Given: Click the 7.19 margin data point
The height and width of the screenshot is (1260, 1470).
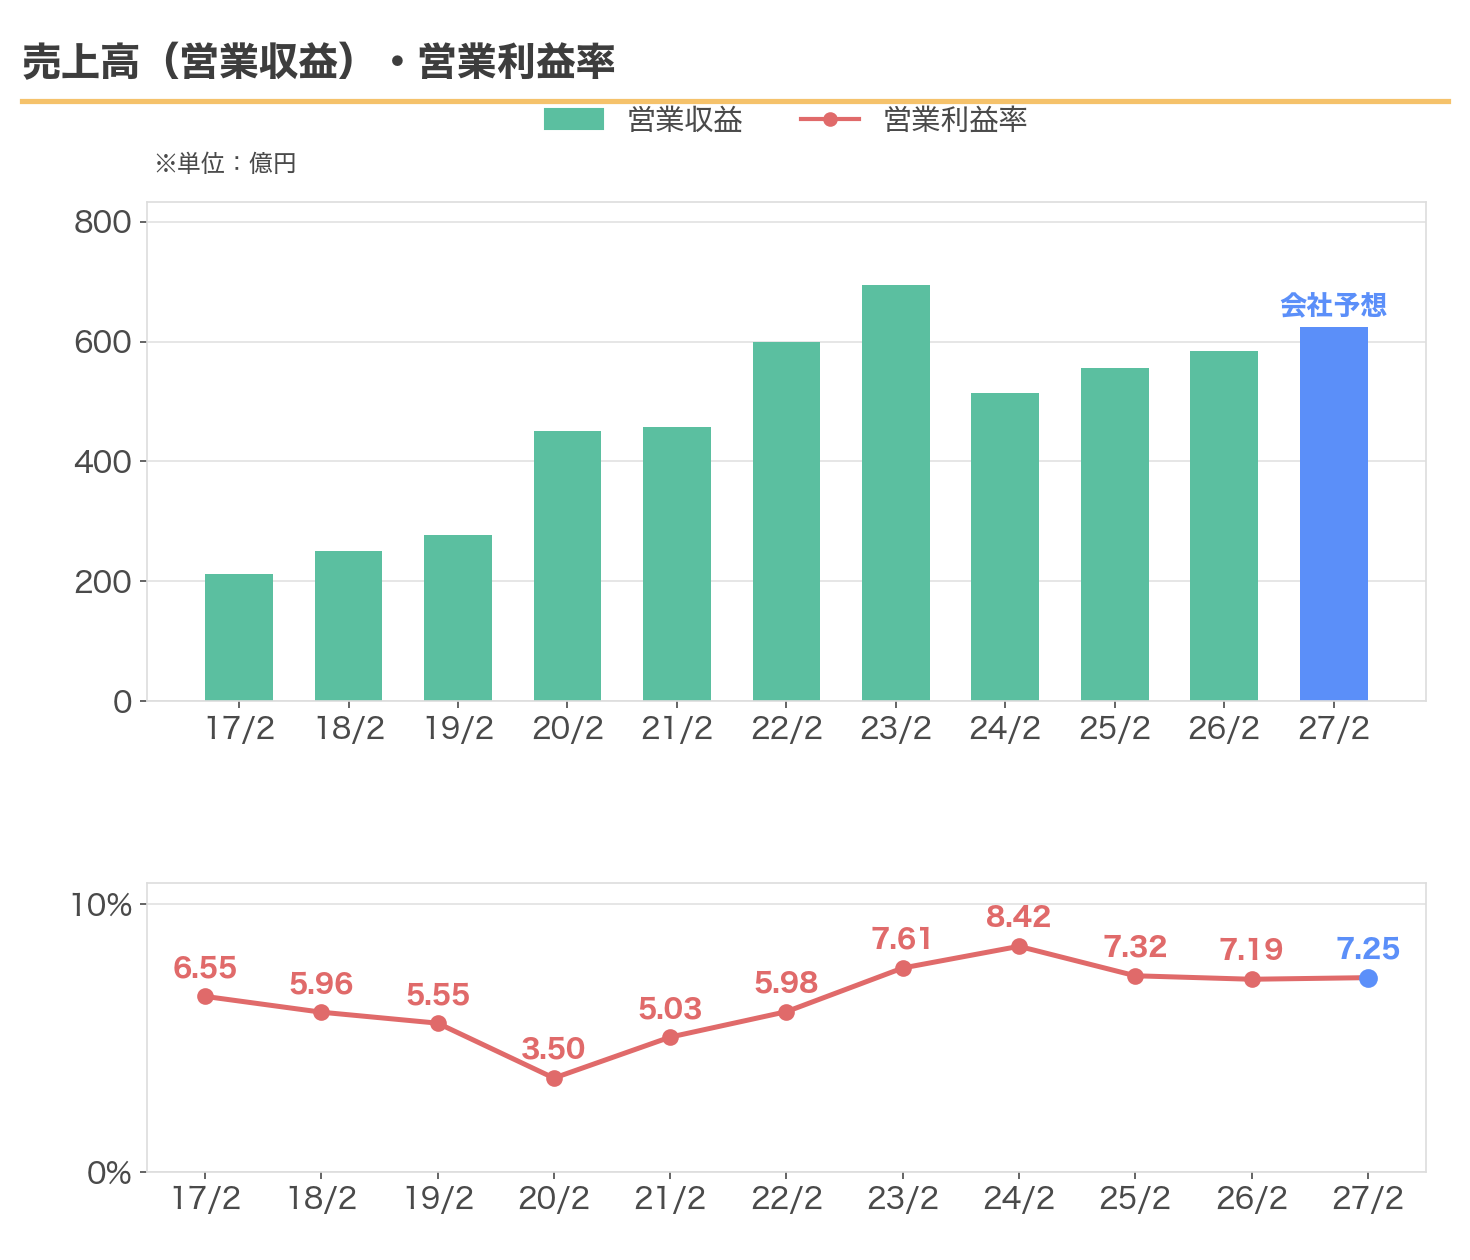Looking at the screenshot, I should click(x=1252, y=979).
